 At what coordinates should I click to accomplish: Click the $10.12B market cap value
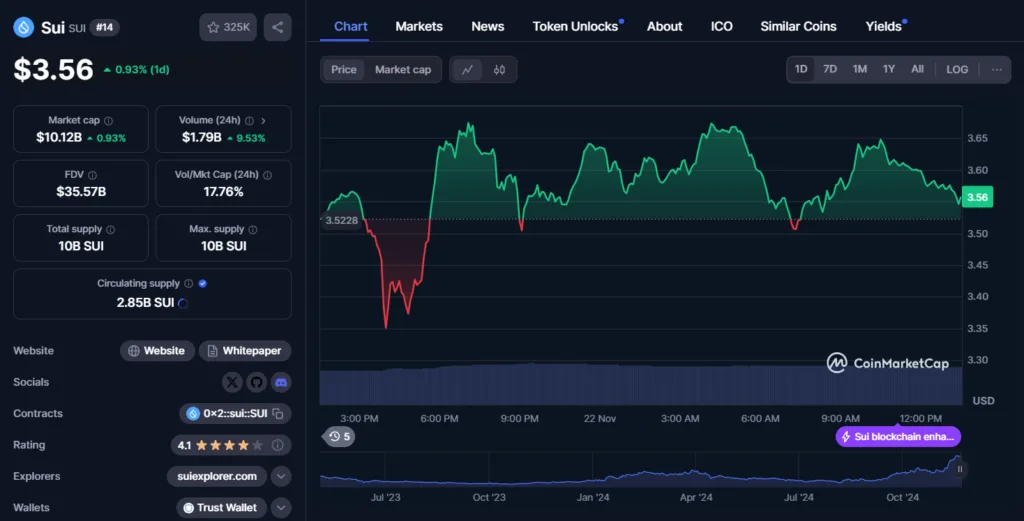click(x=59, y=138)
